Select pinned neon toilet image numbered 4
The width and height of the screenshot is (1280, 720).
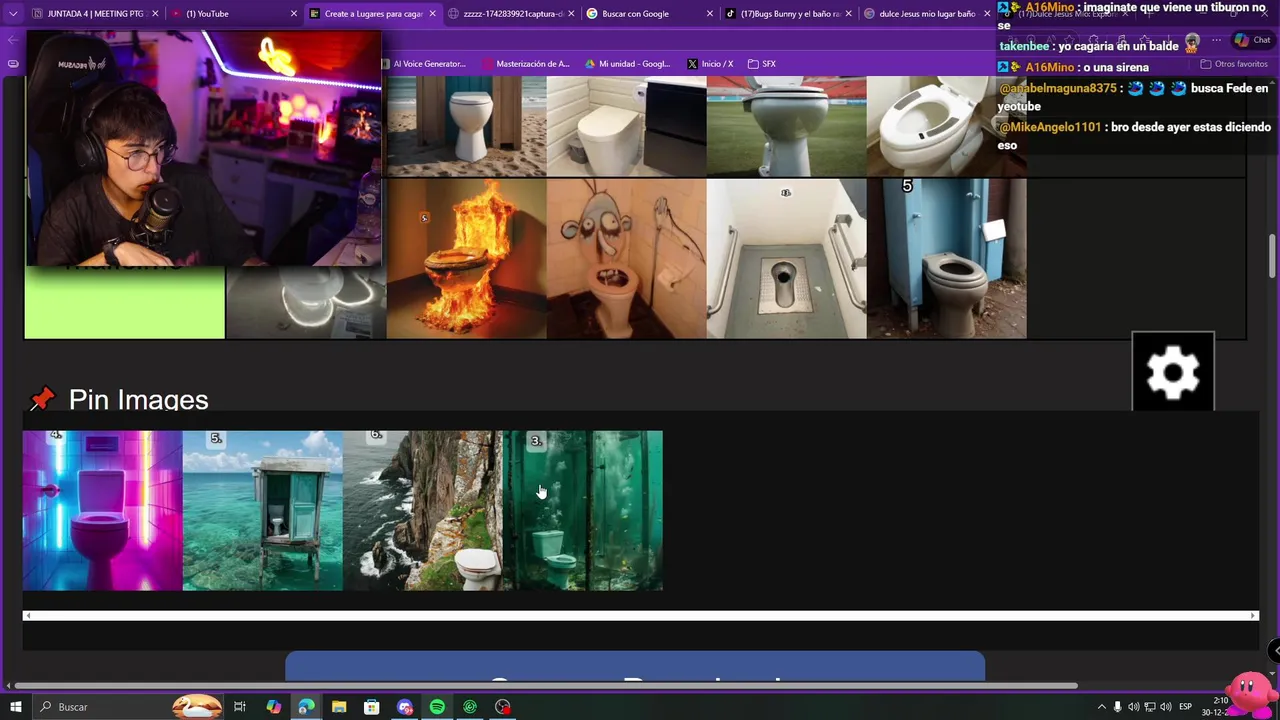102,510
